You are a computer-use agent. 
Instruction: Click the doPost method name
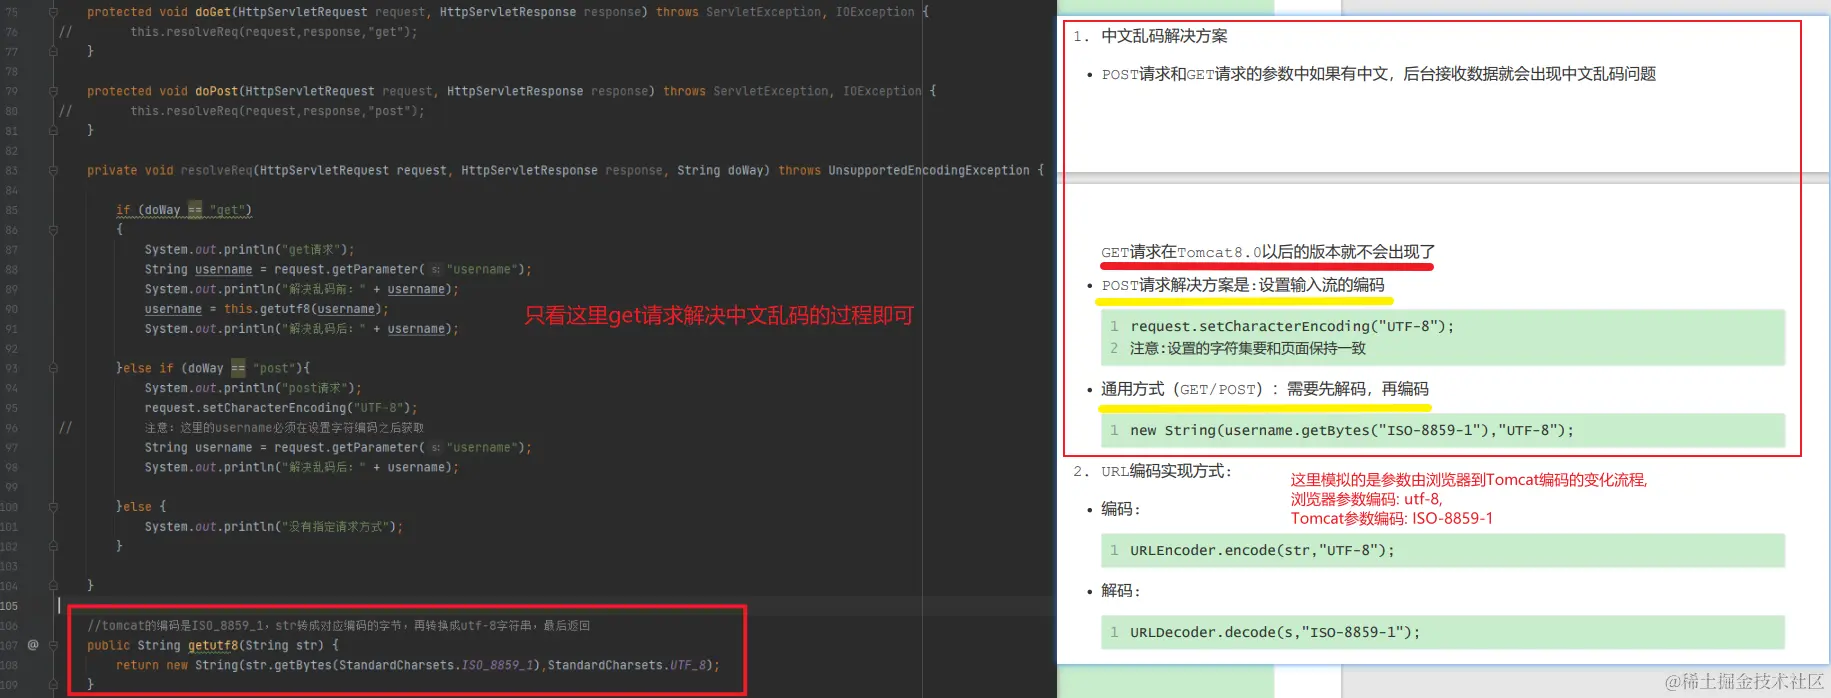click(x=217, y=91)
